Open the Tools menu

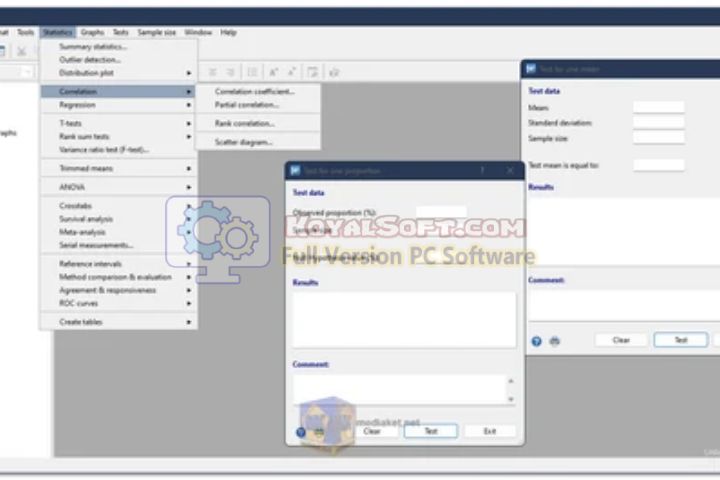(26, 32)
